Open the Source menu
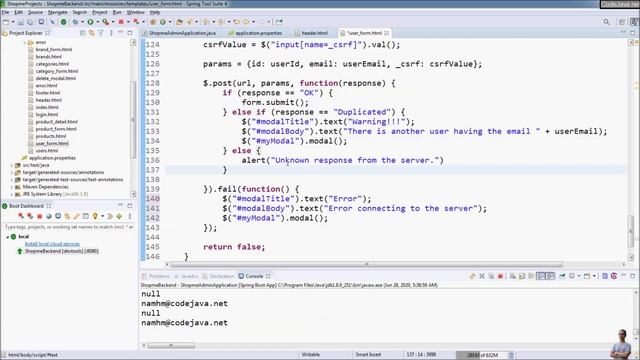This screenshot has height=360, width=640. (35, 12)
